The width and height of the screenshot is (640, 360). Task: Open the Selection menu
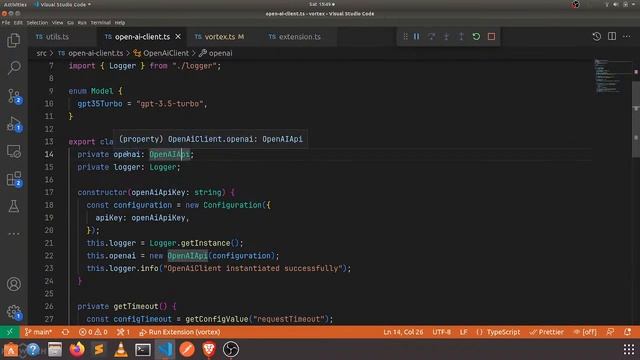[37, 23]
